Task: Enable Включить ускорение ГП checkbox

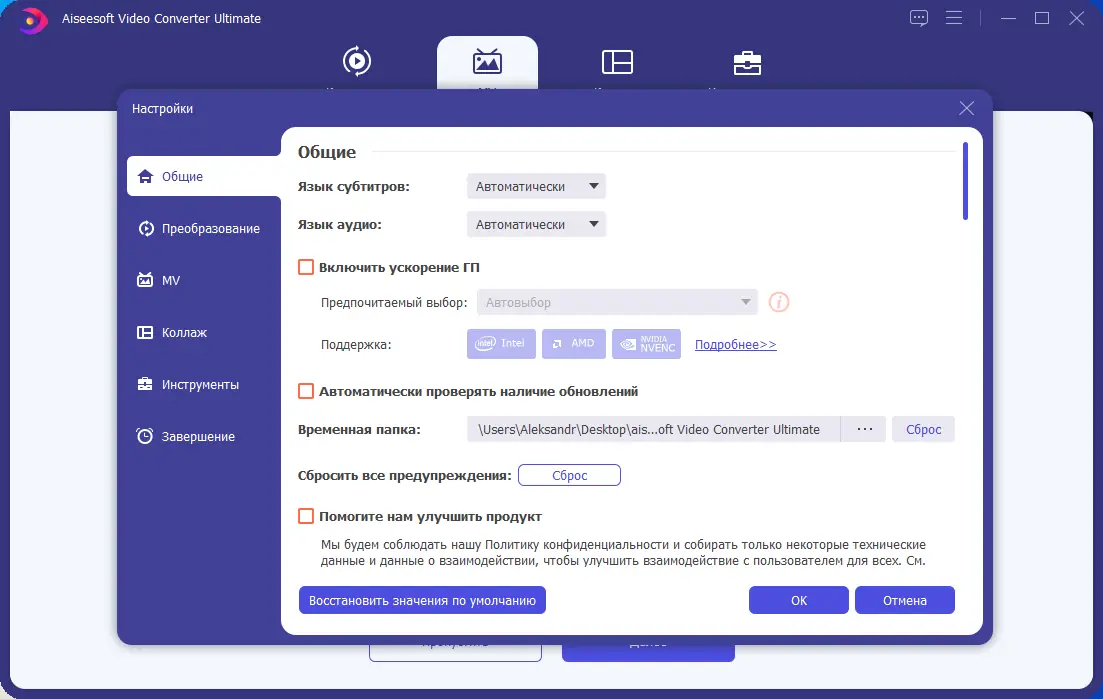Action: pyautogui.click(x=306, y=267)
